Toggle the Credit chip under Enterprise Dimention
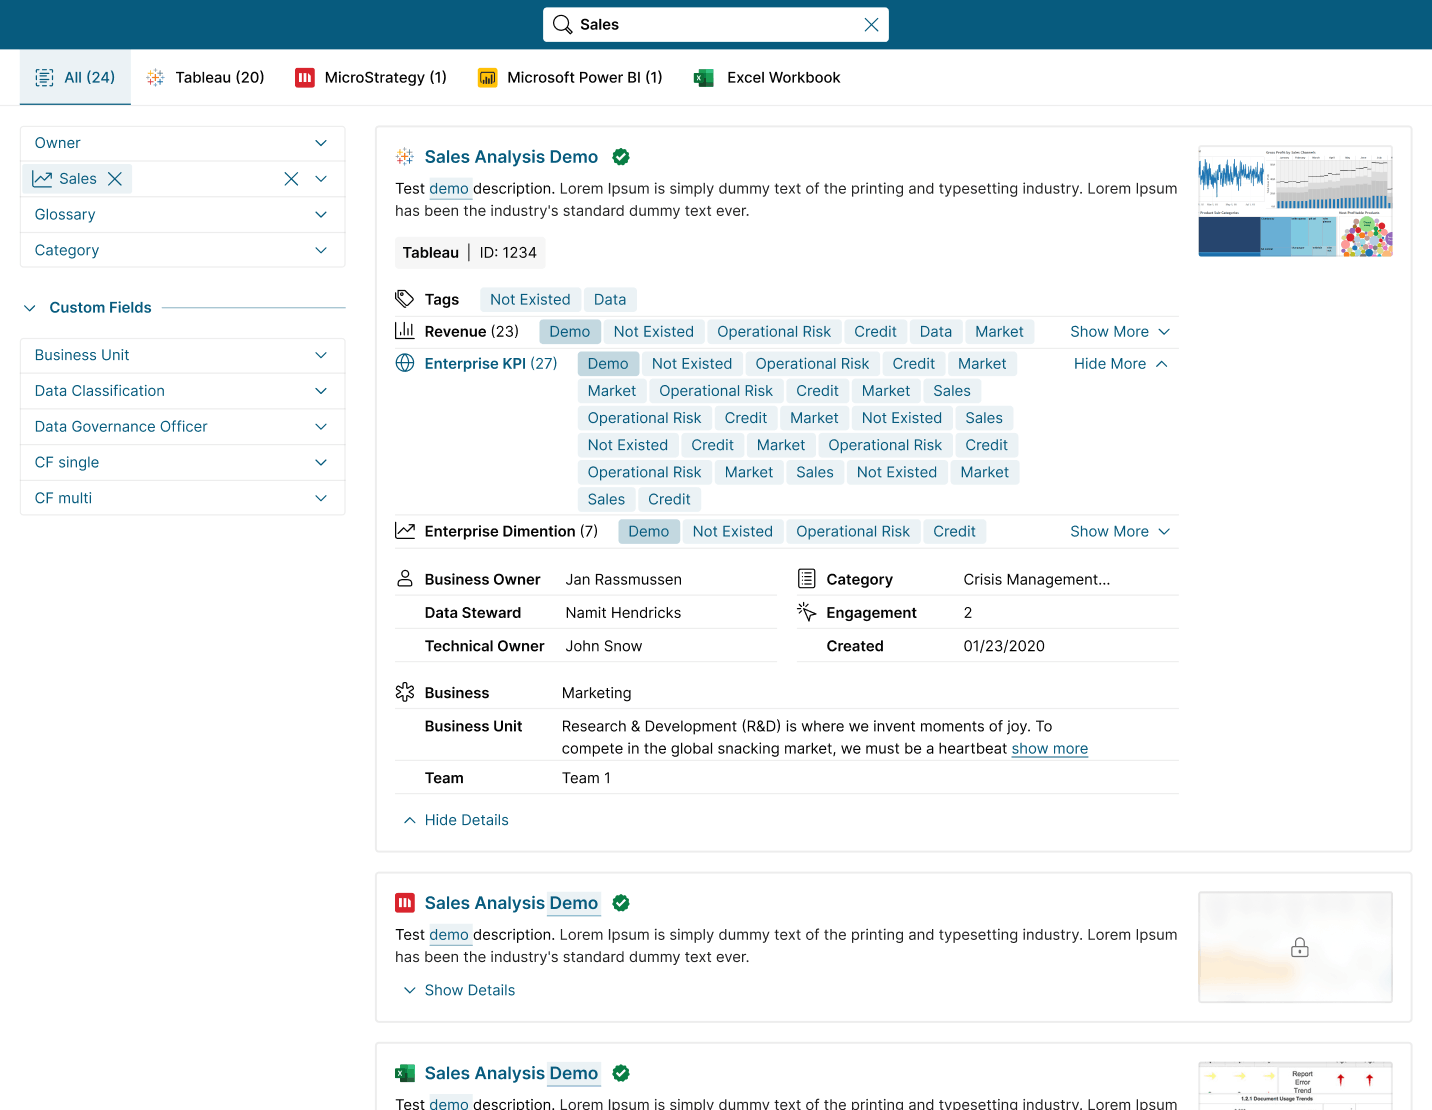This screenshot has height=1110, width=1432. (x=954, y=531)
